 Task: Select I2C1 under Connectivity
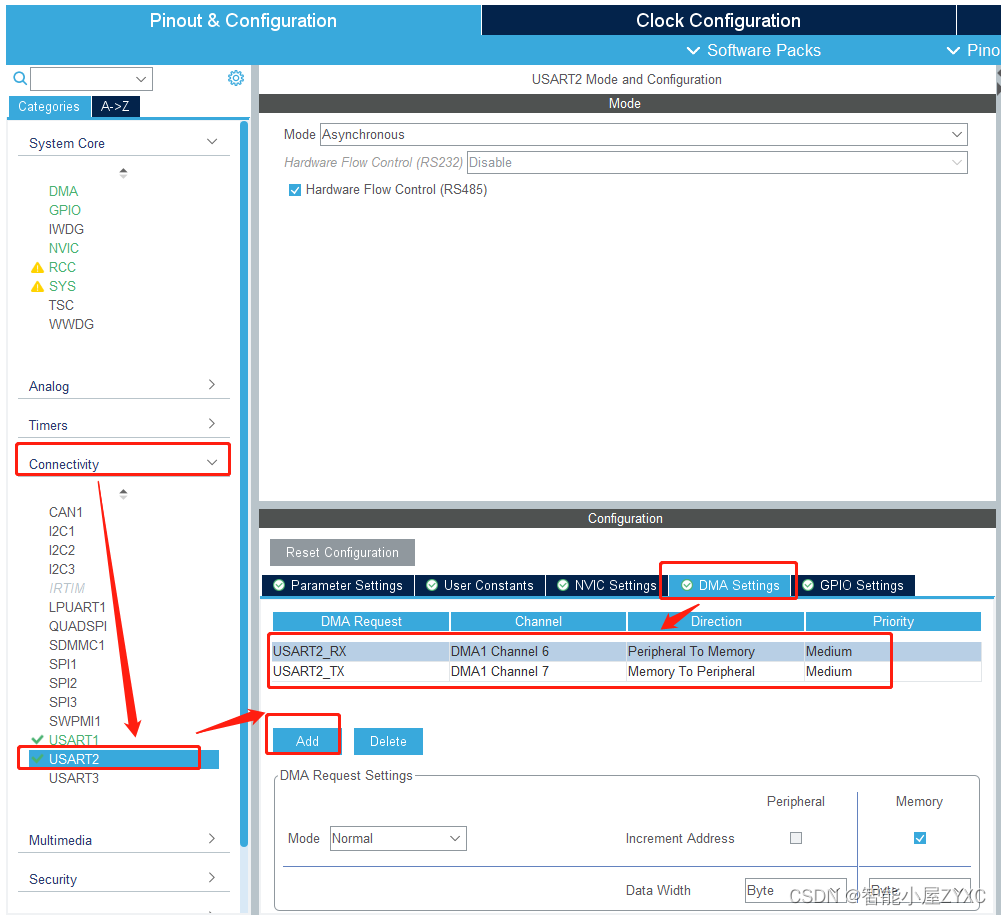pyautogui.click(x=61, y=531)
